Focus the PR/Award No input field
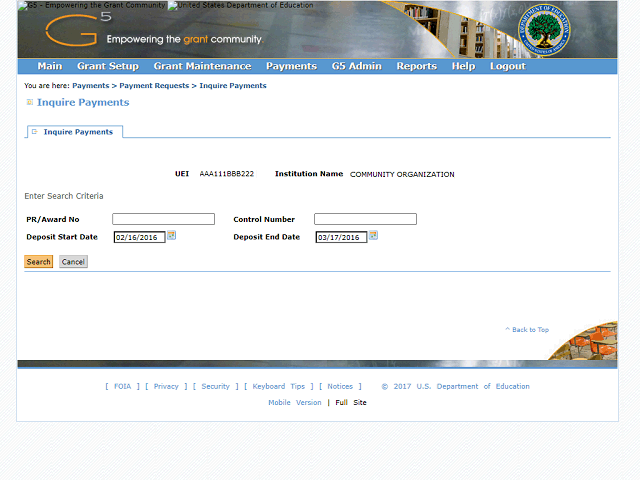This screenshot has height=480, width=640. coord(163,219)
